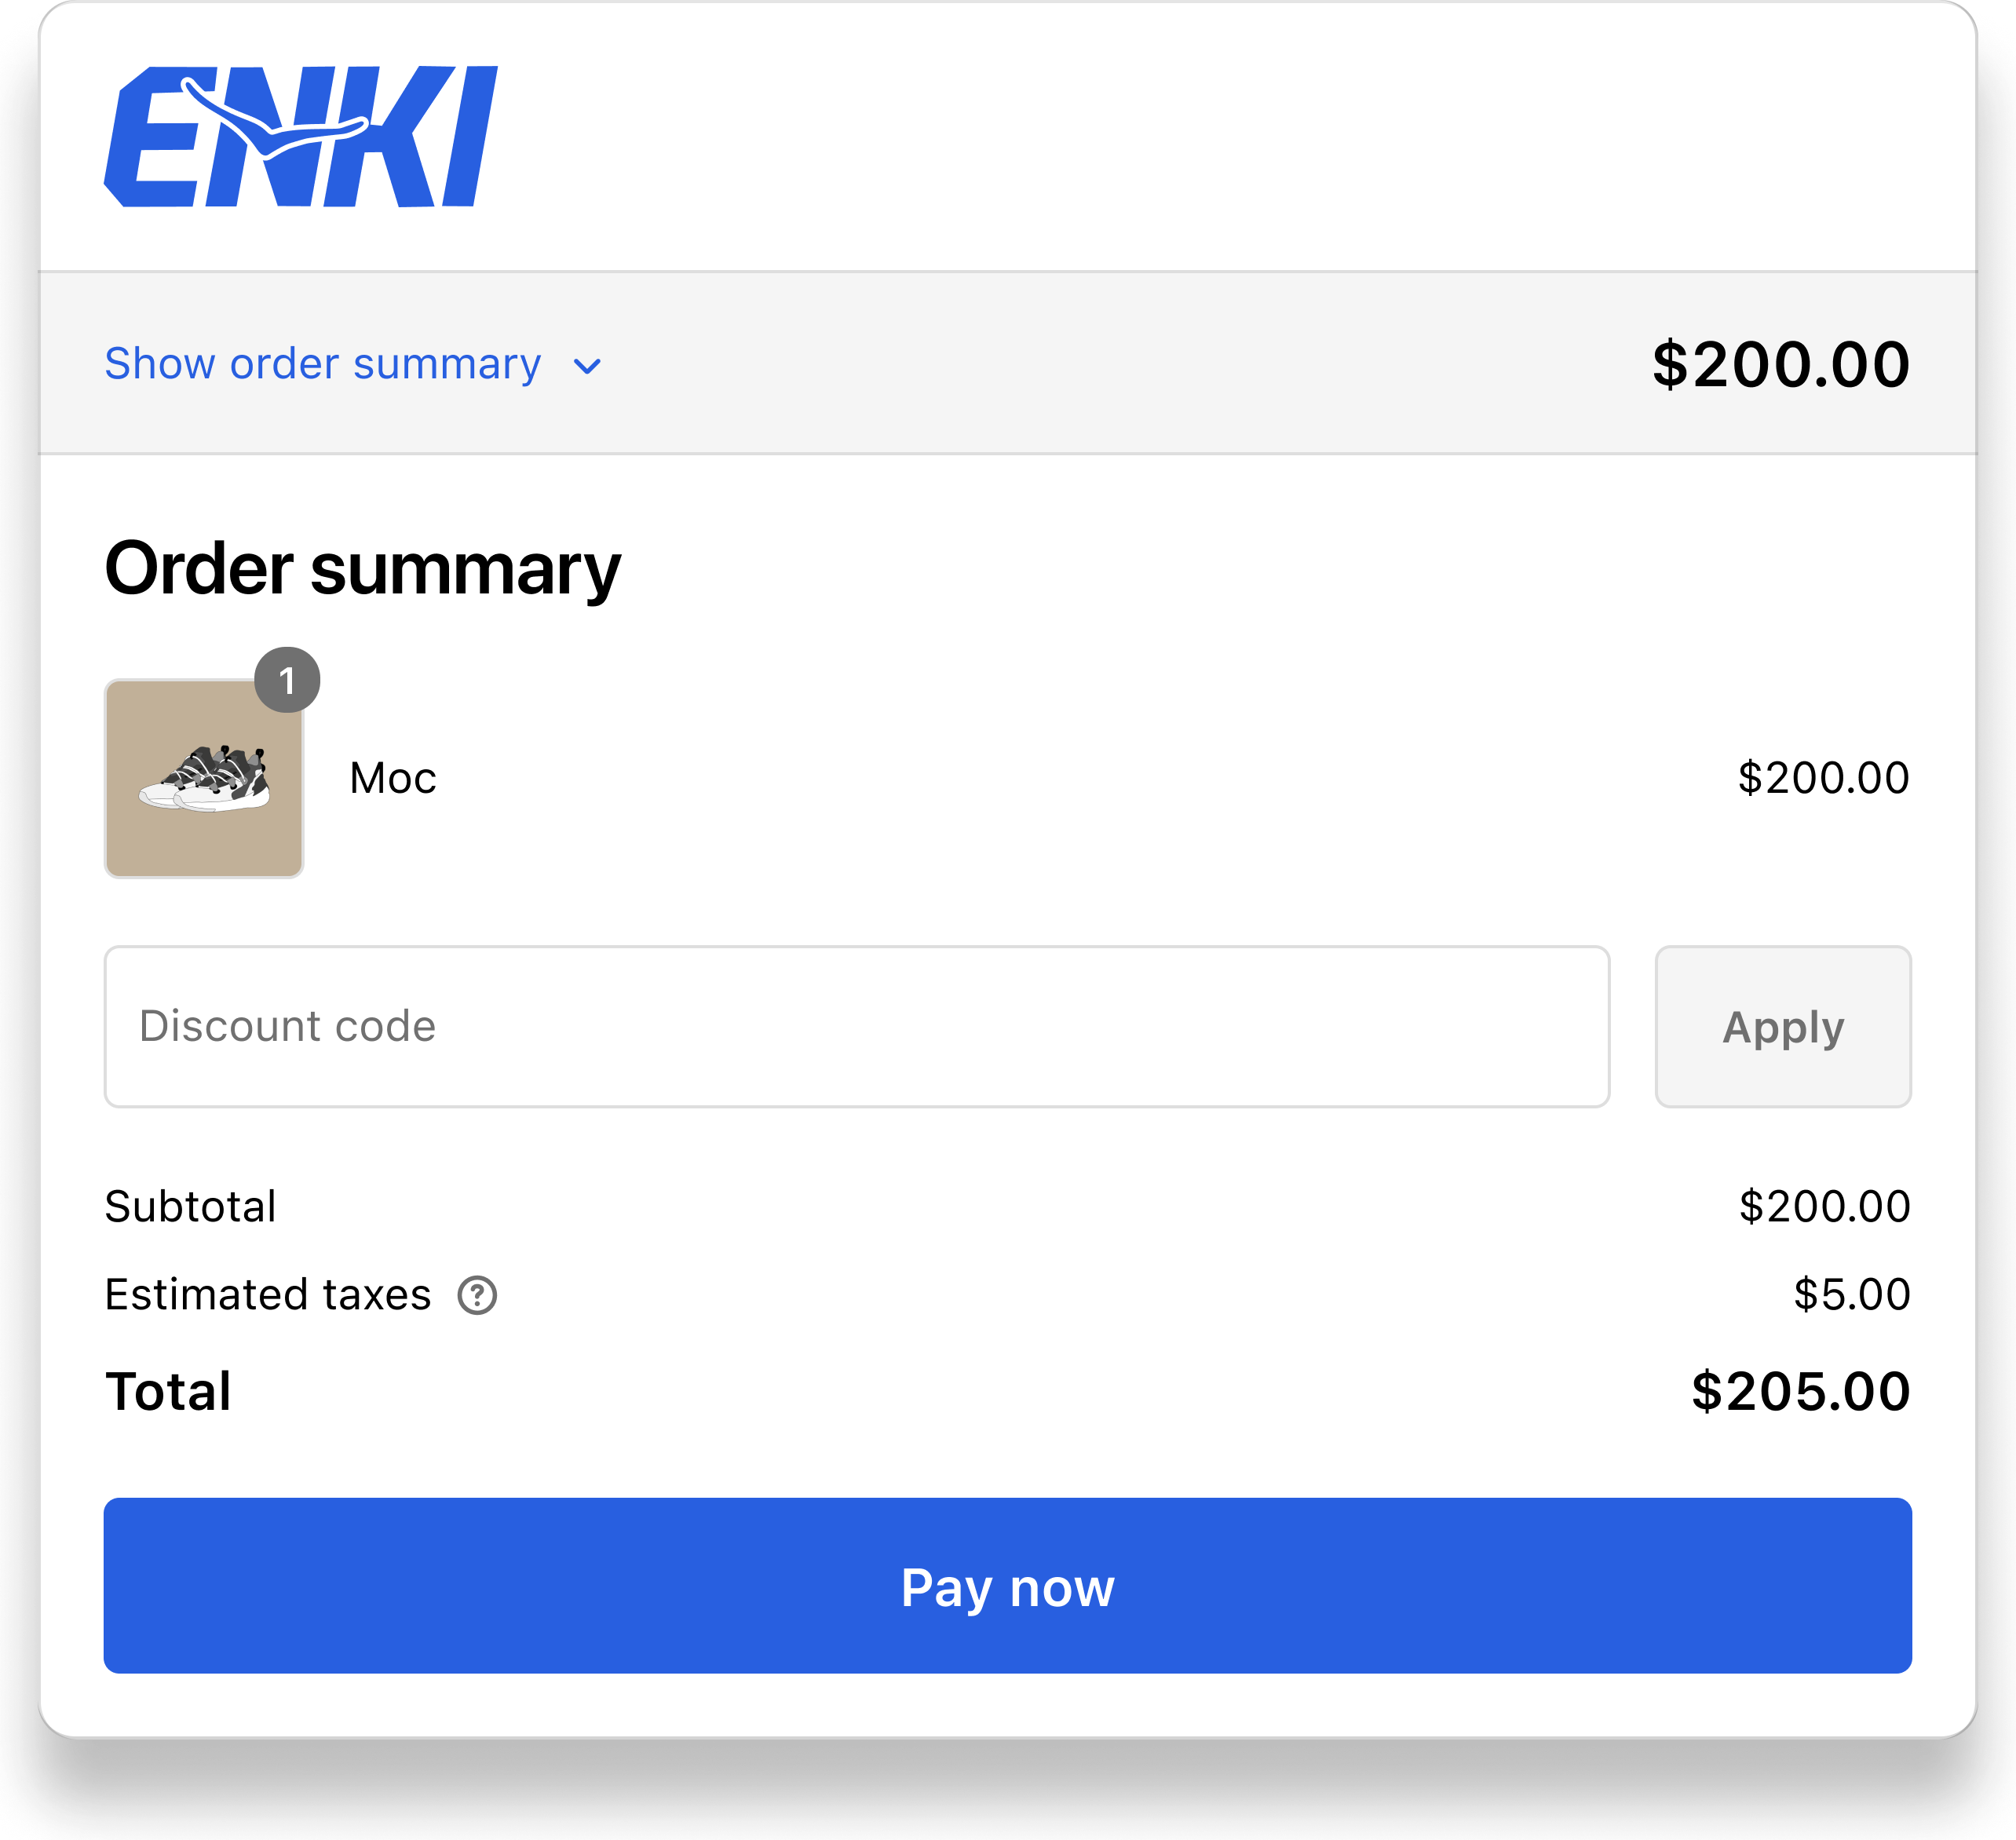Click the Estimated taxes label
The width and height of the screenshot is (2016, 1840).
pos(268,1294)
